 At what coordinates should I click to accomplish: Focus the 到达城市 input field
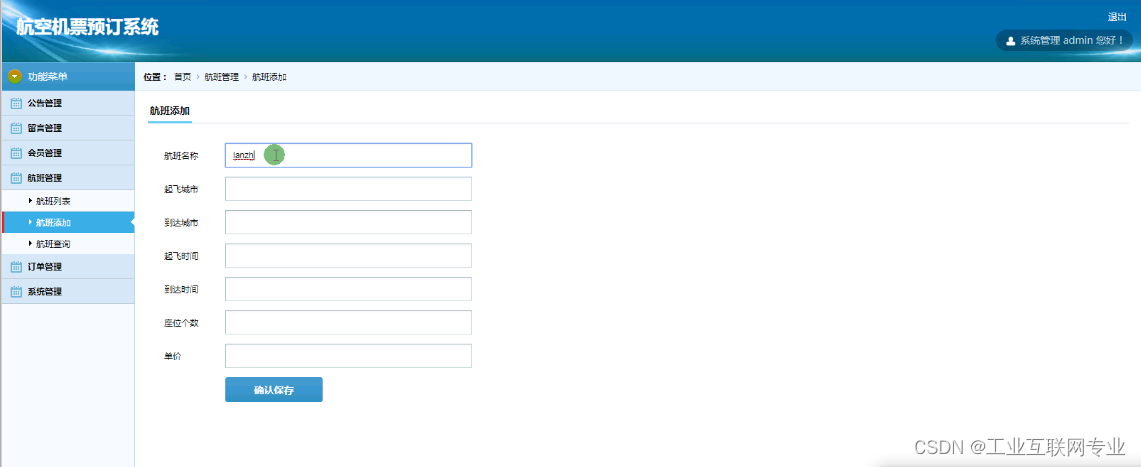click(349, 223)
